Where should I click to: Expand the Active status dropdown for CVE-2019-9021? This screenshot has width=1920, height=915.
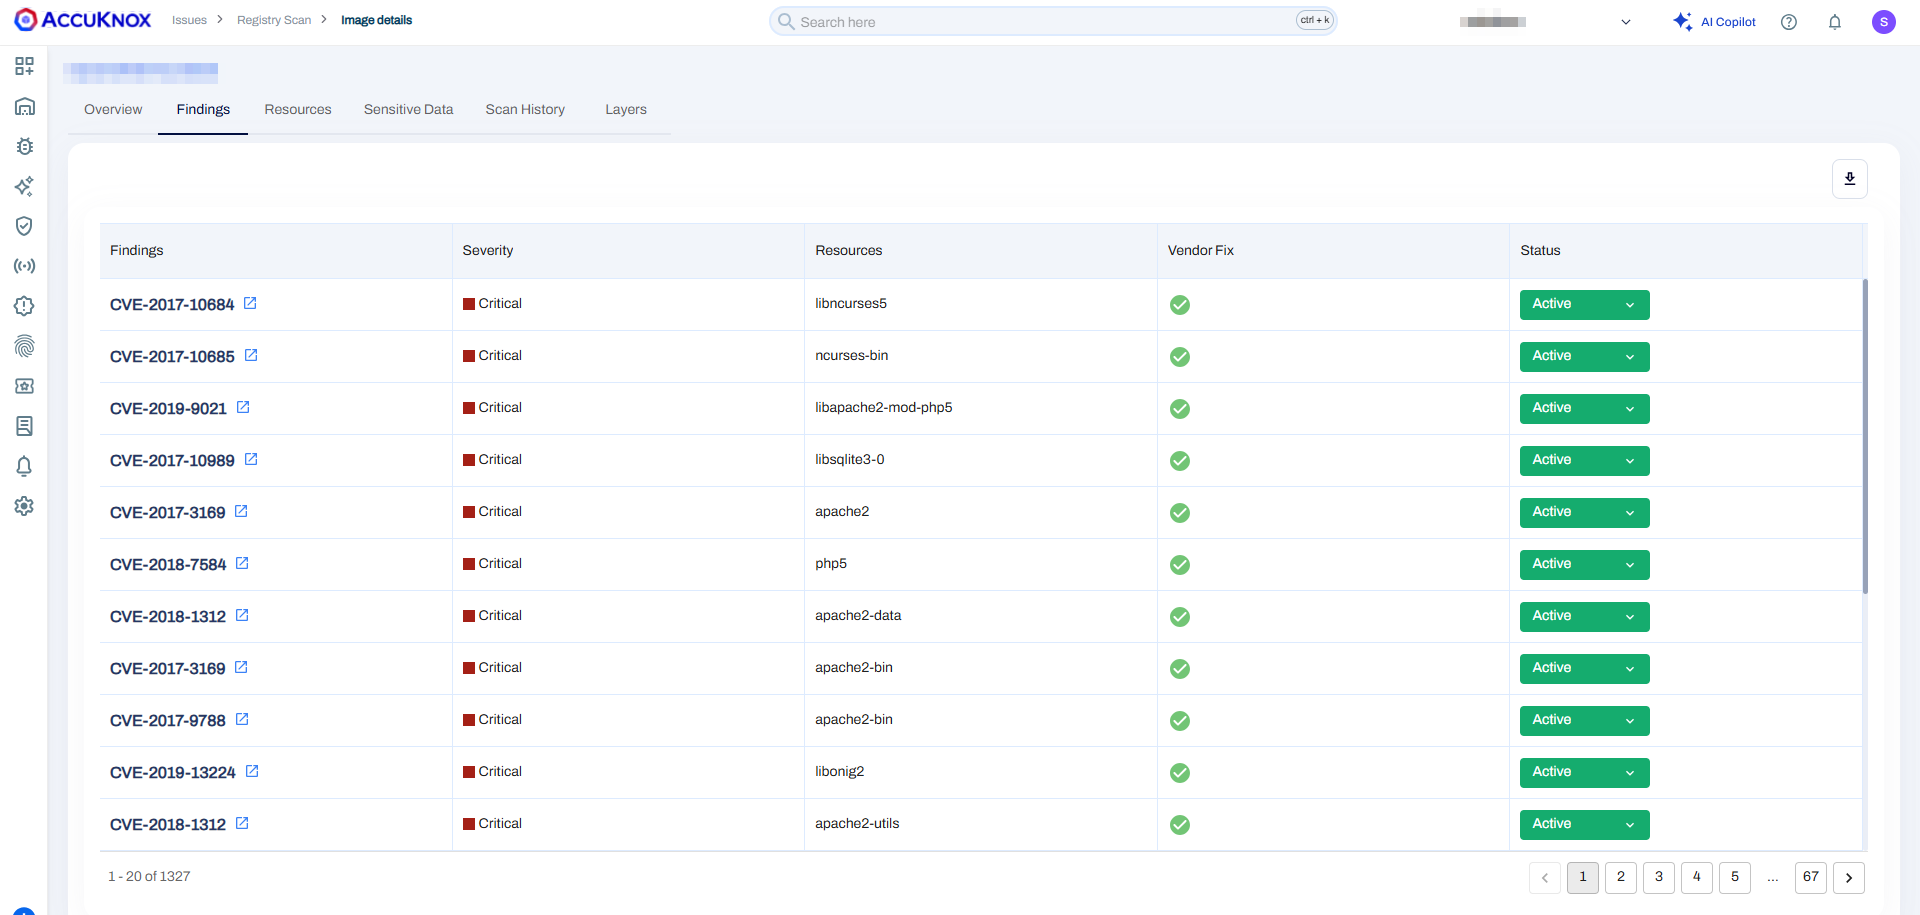1630,408
